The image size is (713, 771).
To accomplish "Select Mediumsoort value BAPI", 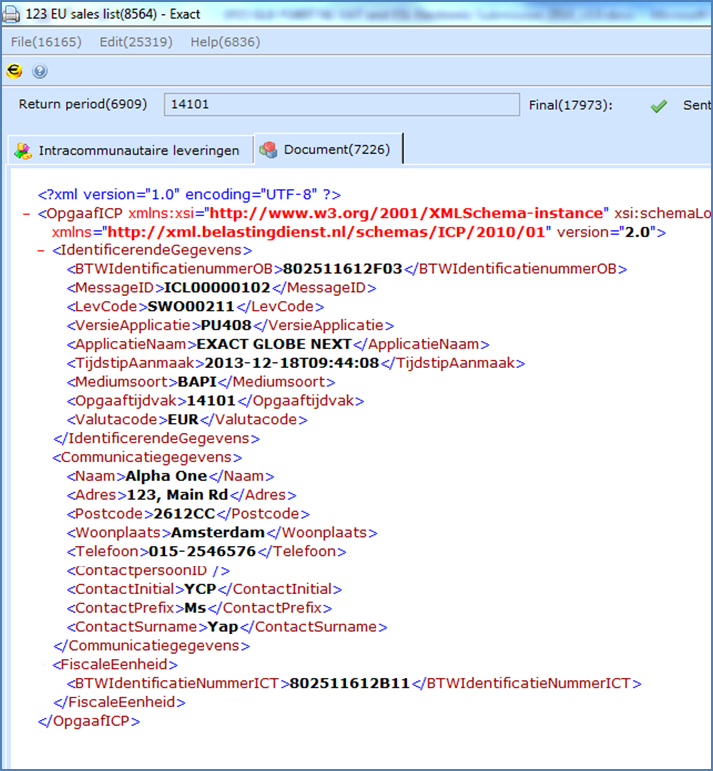I will tap(197, 382).
